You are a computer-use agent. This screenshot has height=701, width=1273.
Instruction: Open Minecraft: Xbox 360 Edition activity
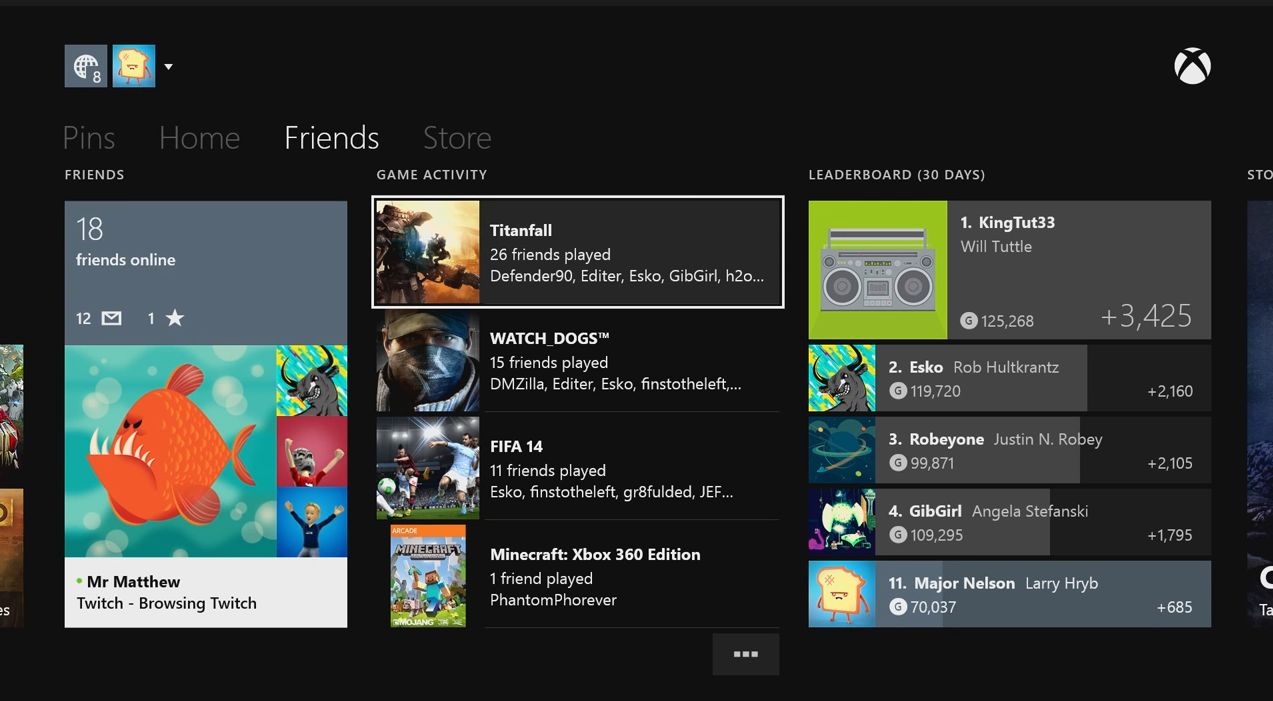tap(578, 576)
